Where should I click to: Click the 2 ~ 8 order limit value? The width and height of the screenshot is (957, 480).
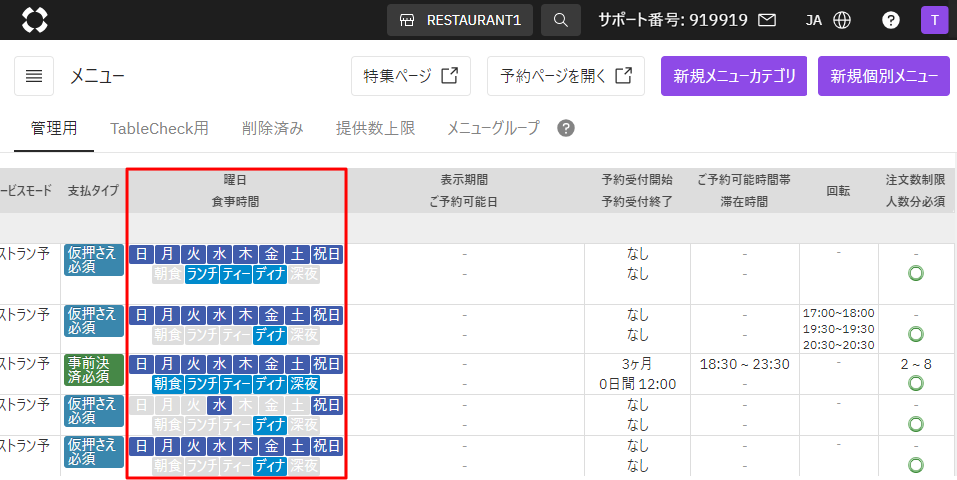click(x=915, y=364)
